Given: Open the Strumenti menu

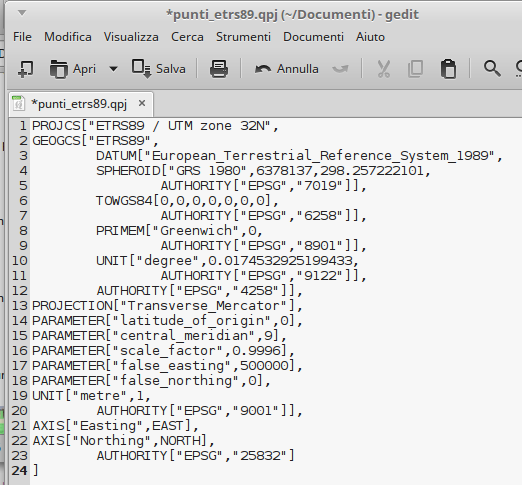Looking at the screenshot, I should [x=243, y=37].
